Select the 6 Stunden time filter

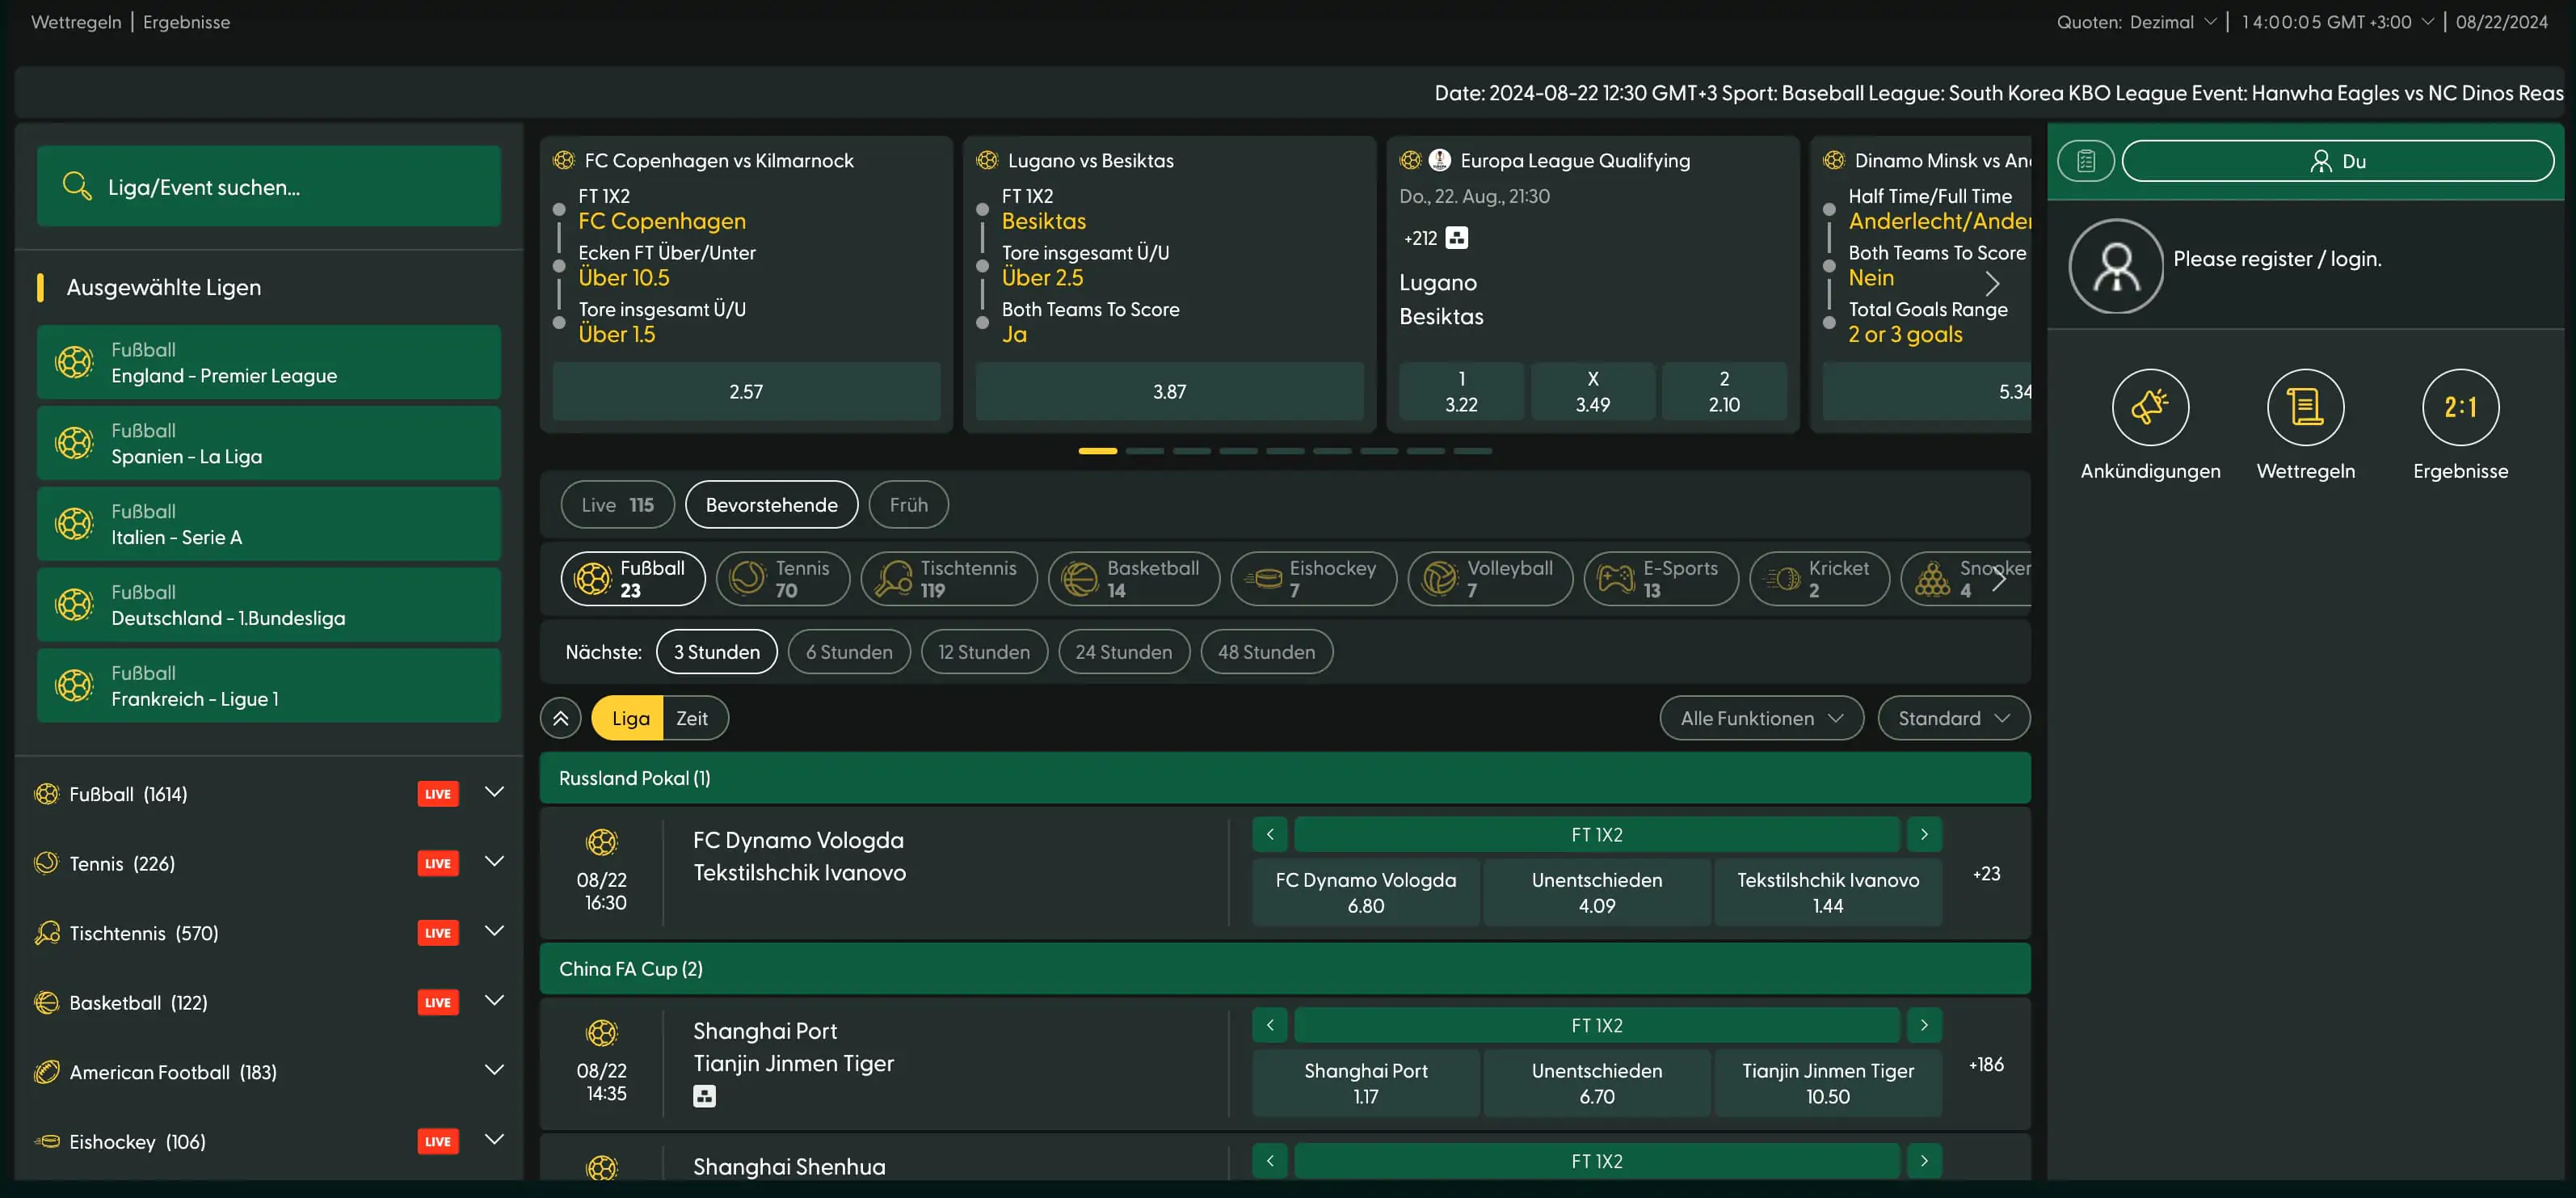click(x=848, y=652)
